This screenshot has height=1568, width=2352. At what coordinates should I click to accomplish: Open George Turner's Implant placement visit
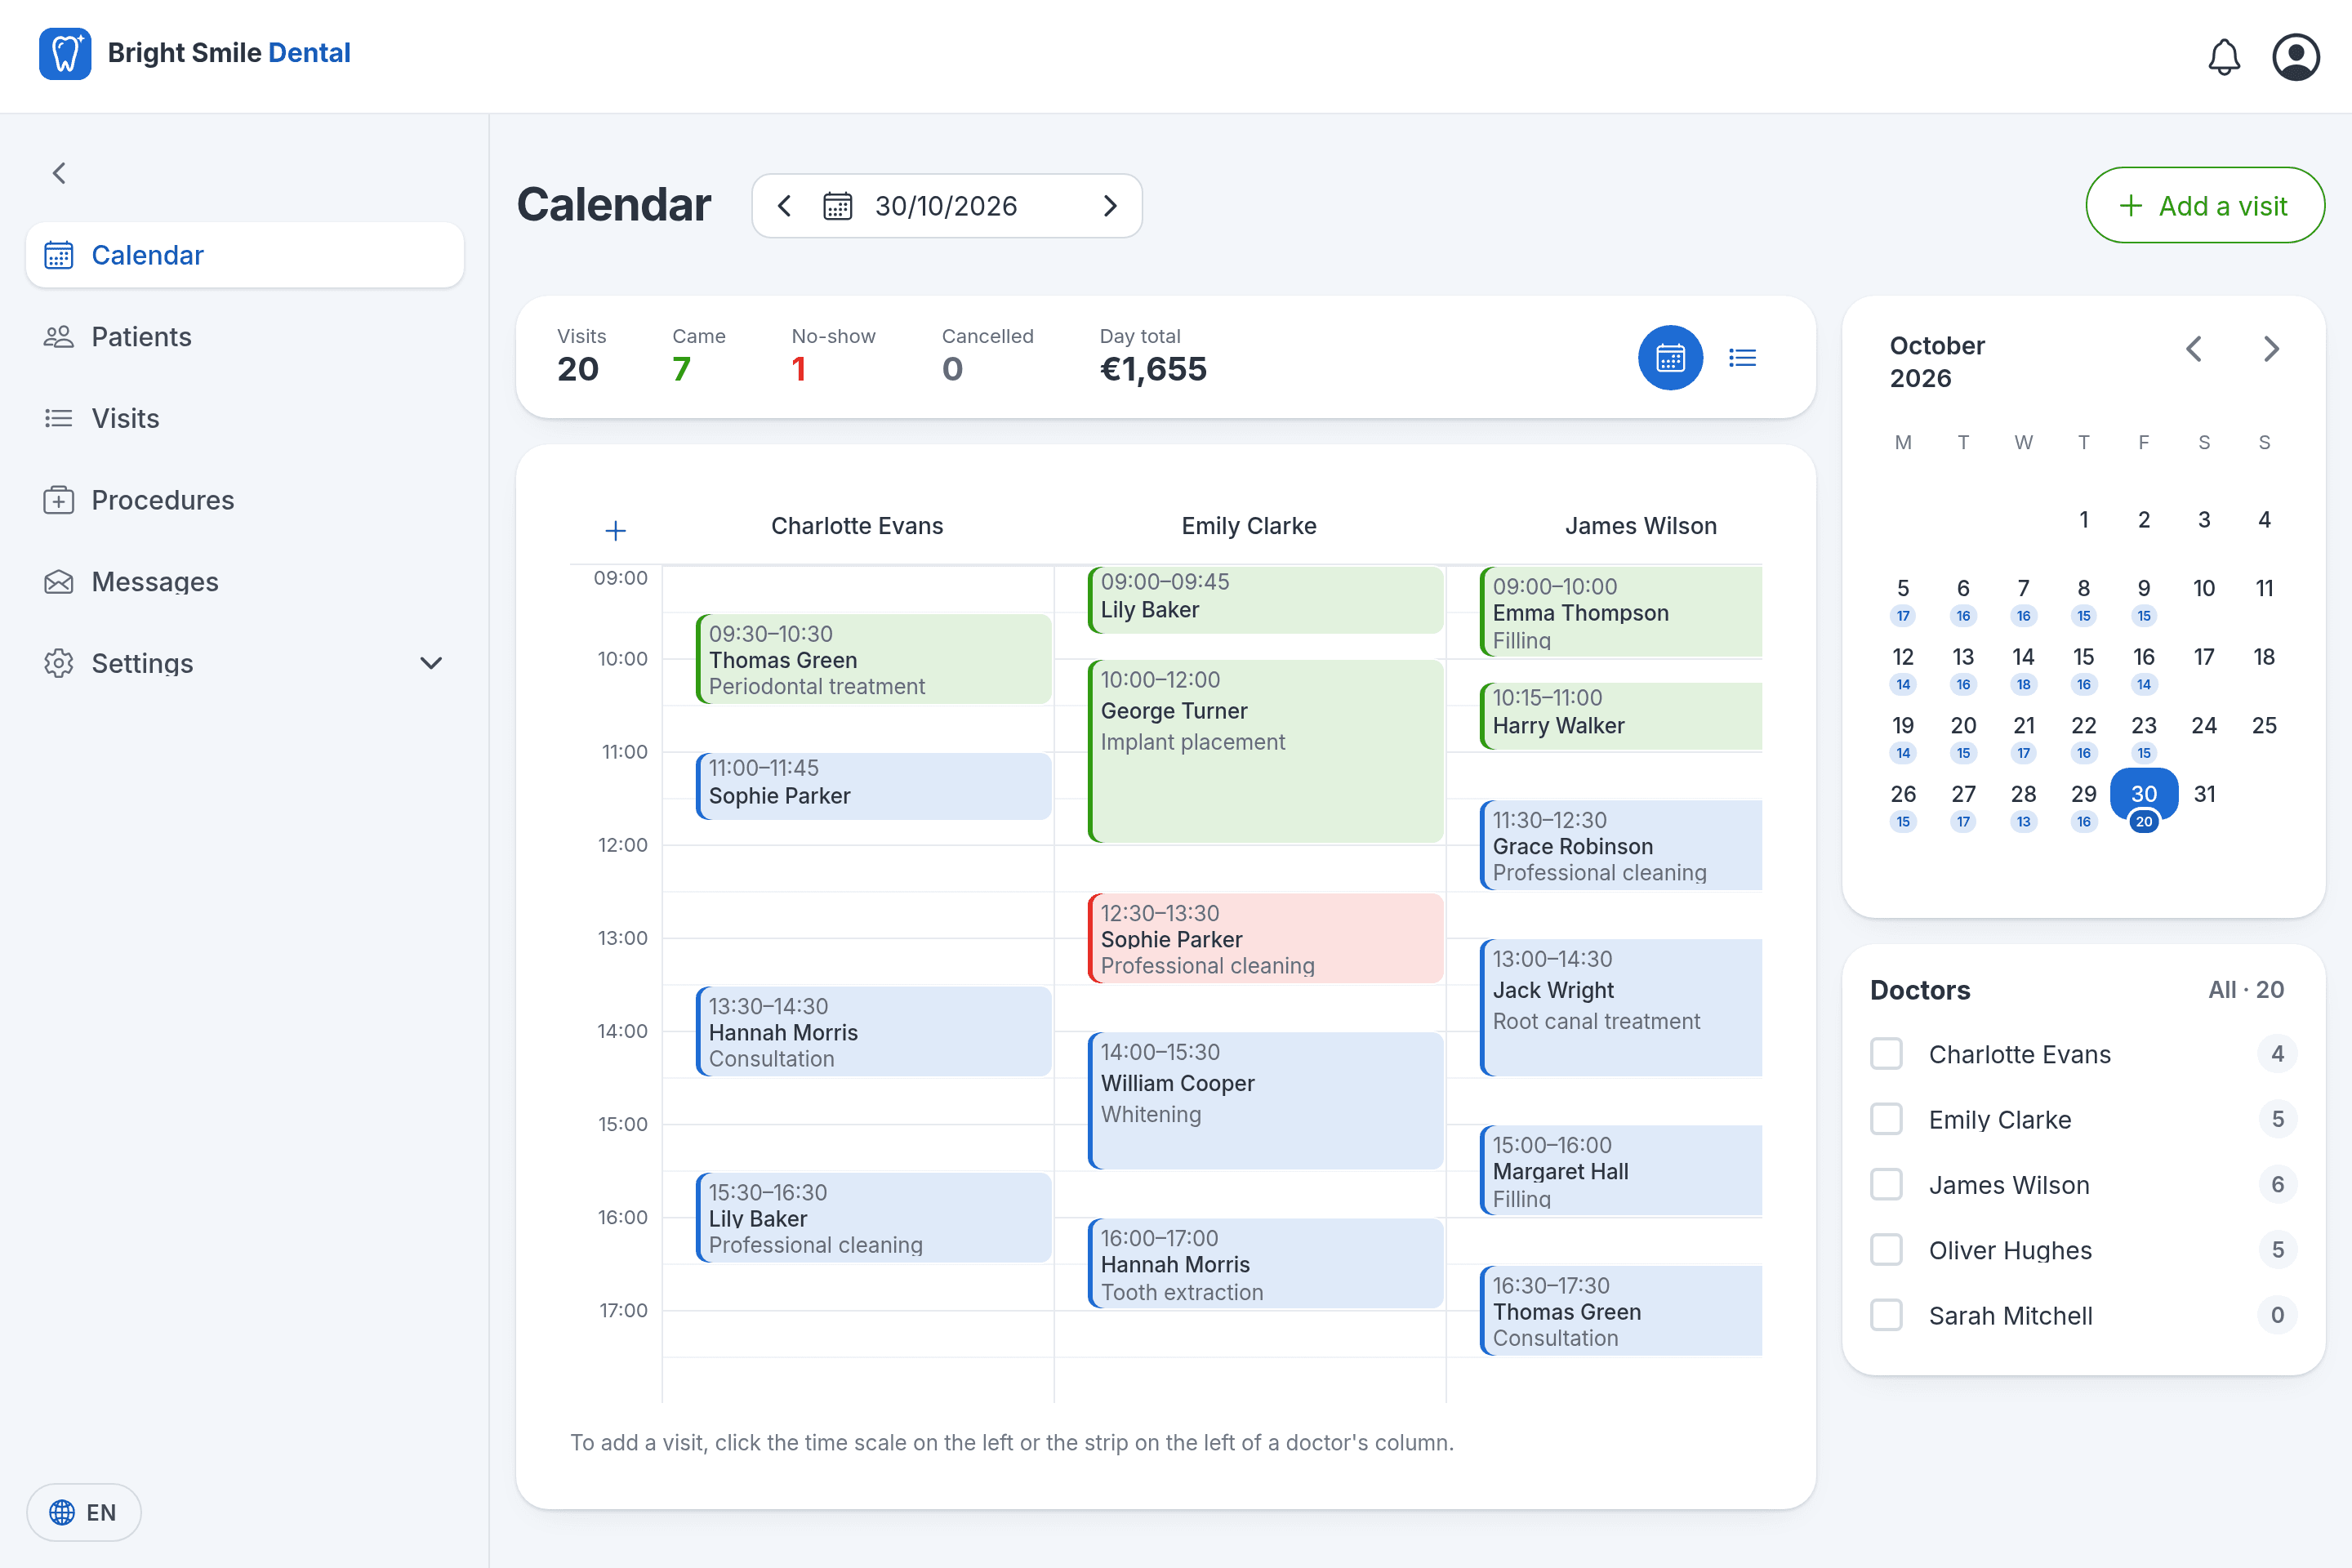pyautogui.click(x=1266, y=751)
